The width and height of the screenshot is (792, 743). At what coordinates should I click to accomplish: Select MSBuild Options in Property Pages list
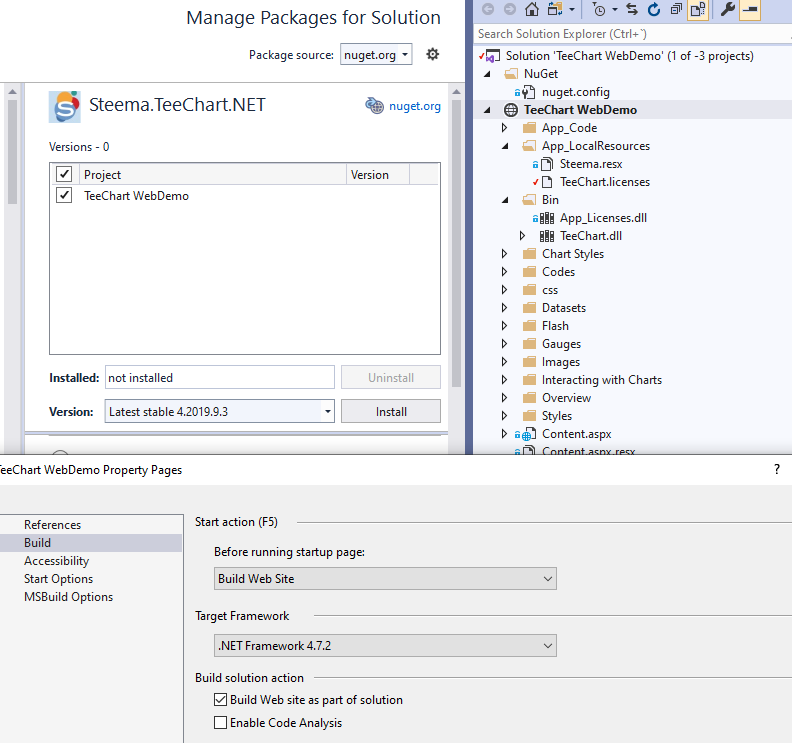click(69, 597)
